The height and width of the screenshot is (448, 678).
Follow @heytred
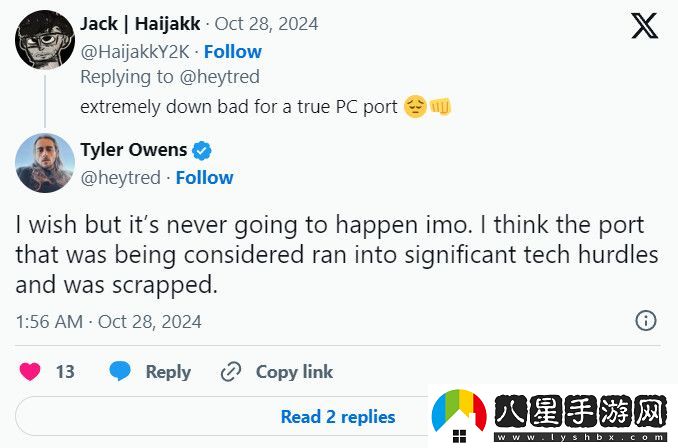(204, 177)
